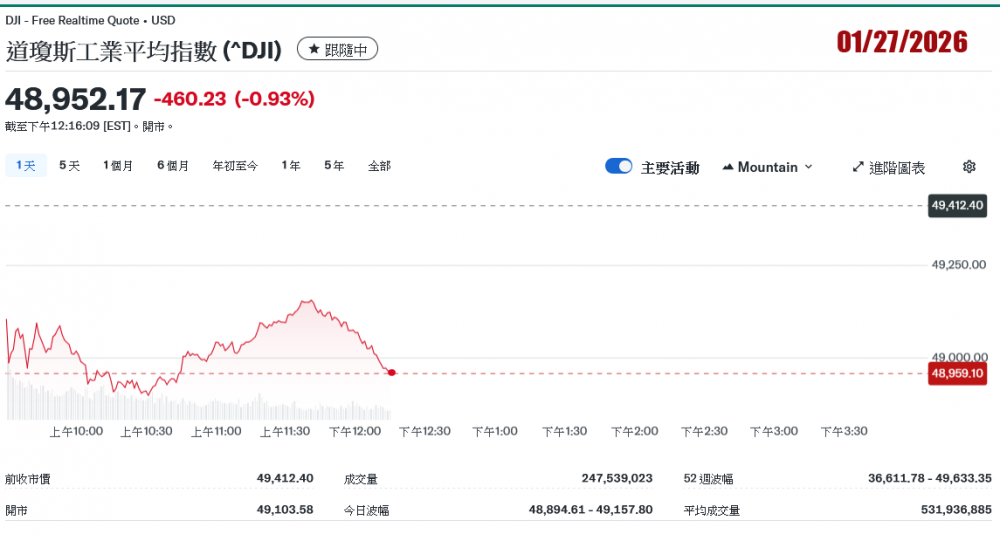This screenshot has width=1000, height=534.
Task: Open the advanced chart expand icon
Action: click(858, 167)
